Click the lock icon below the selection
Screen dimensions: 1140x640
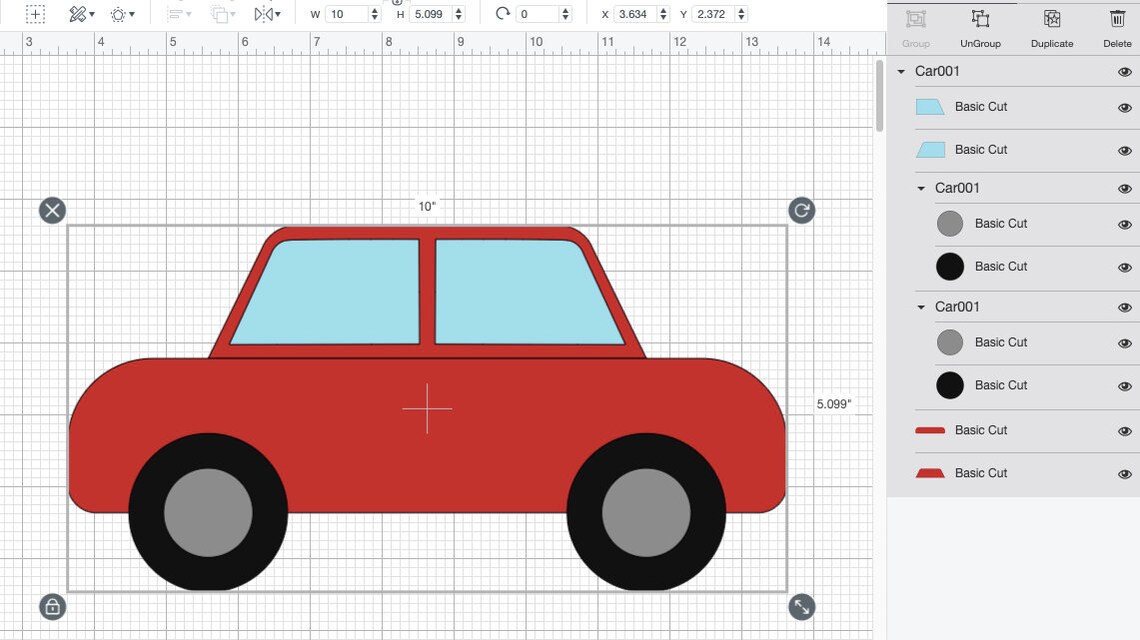coord(52,606)
